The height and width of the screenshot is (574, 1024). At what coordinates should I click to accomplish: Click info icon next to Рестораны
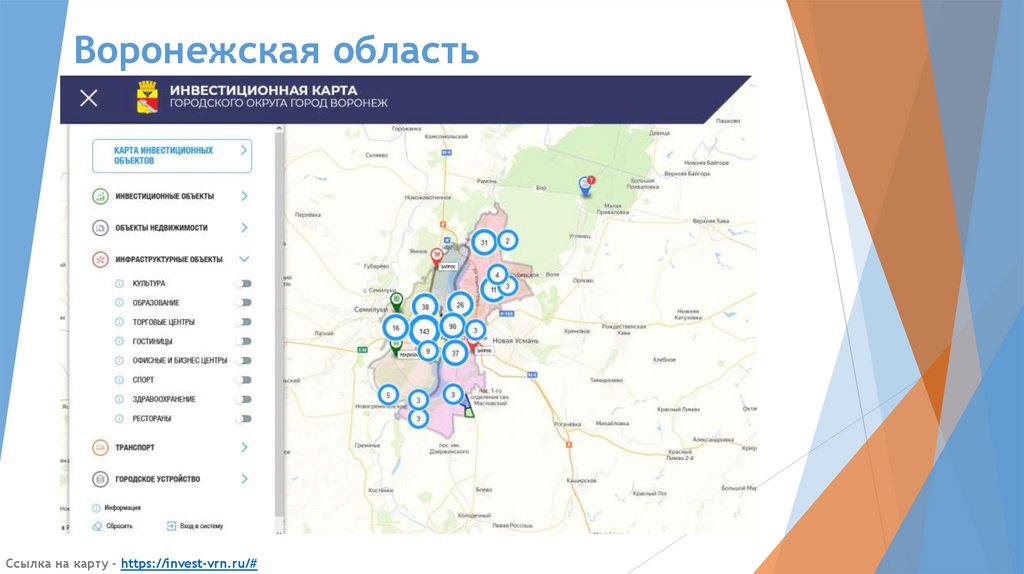[x=120, y=419]
